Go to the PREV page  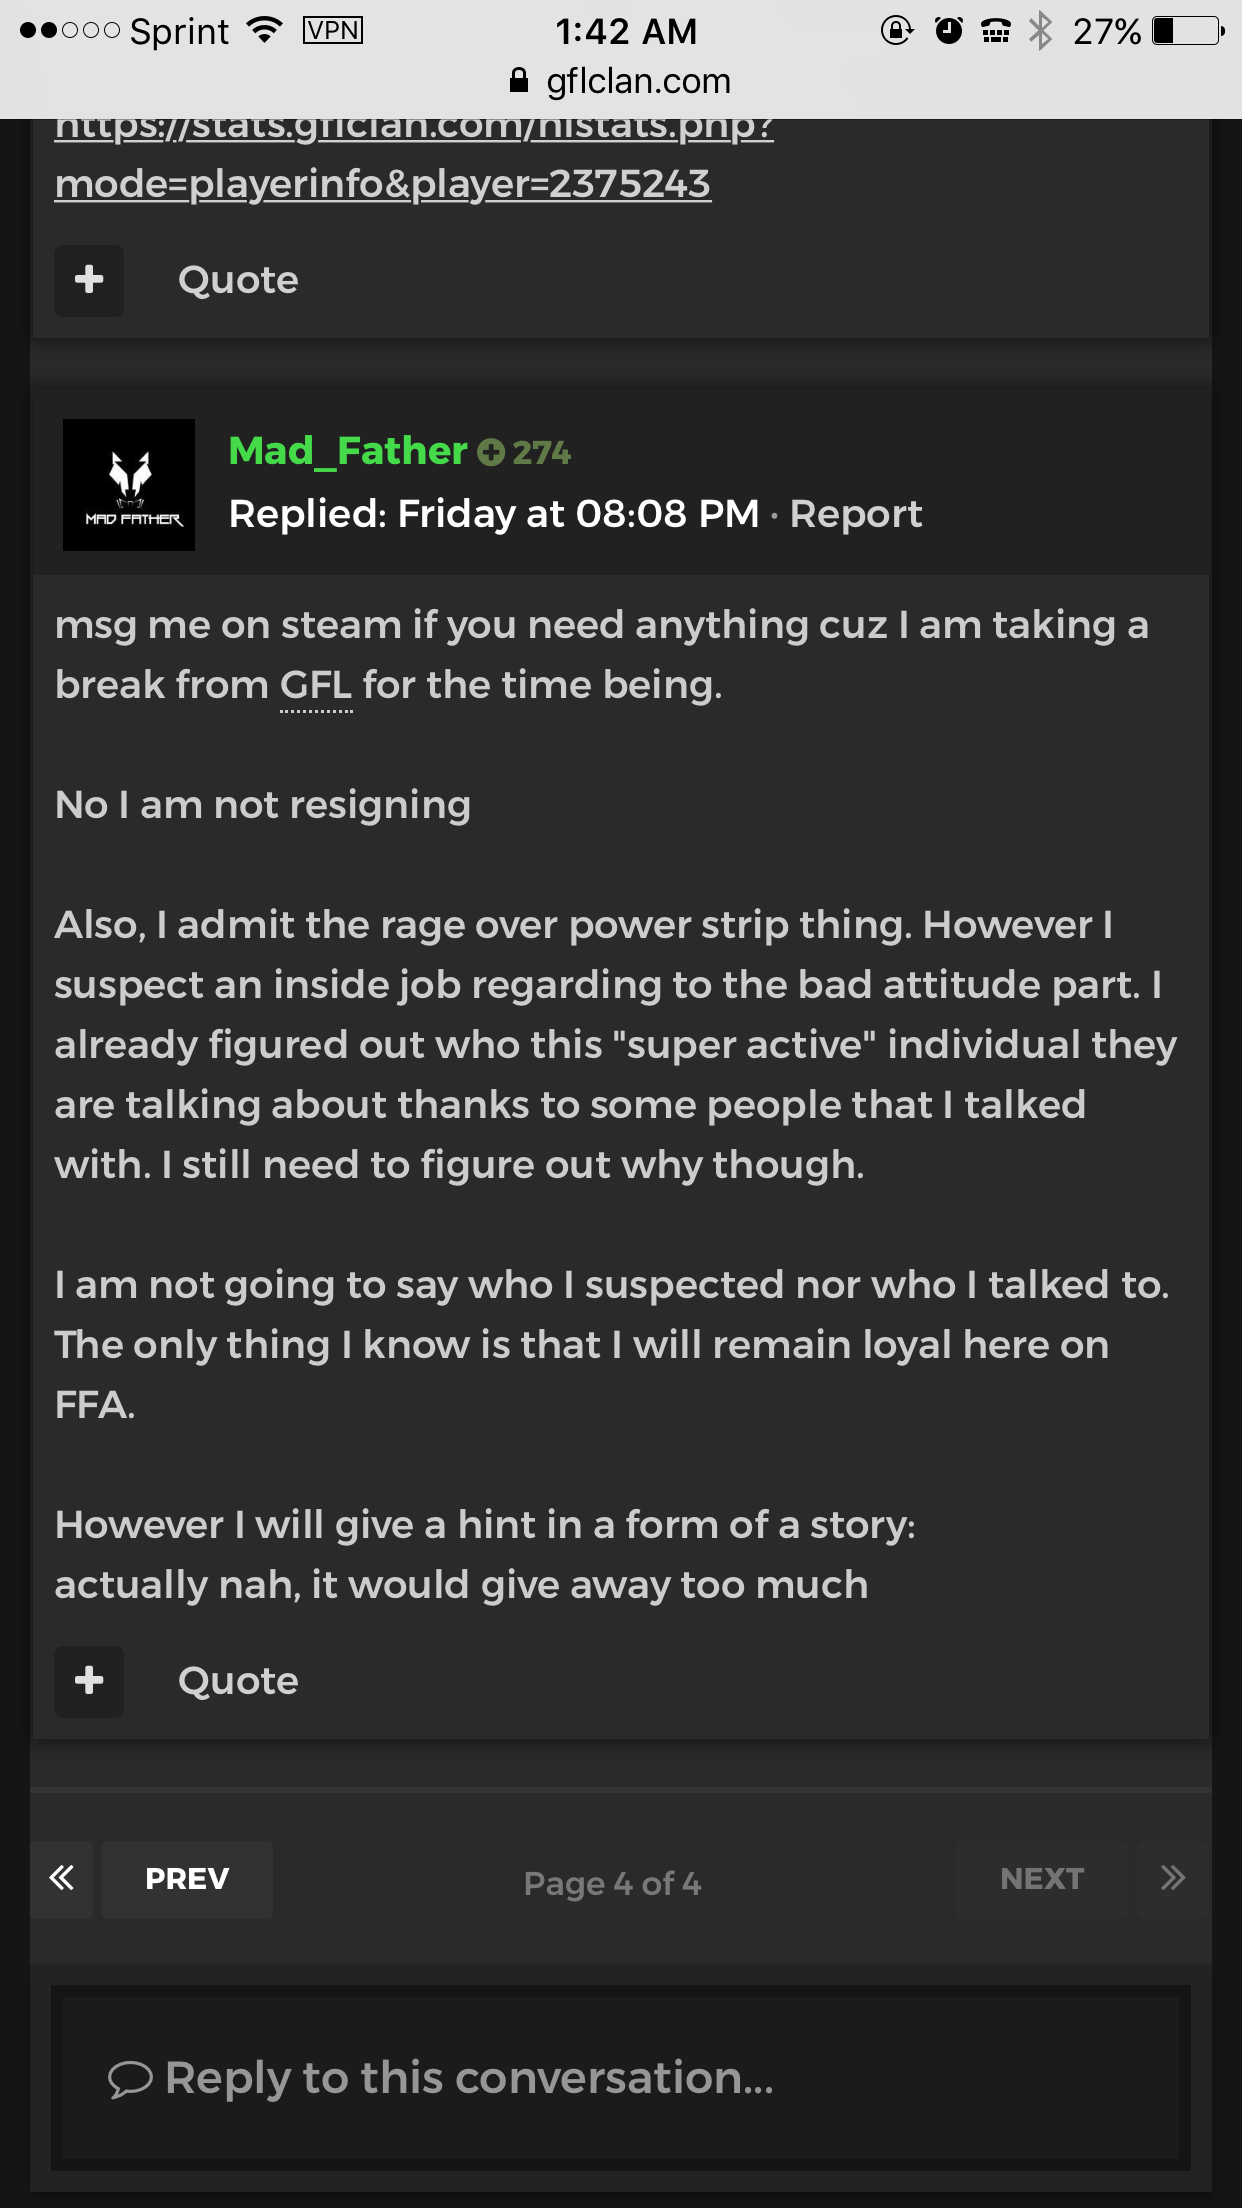(x=187, y=1879)
